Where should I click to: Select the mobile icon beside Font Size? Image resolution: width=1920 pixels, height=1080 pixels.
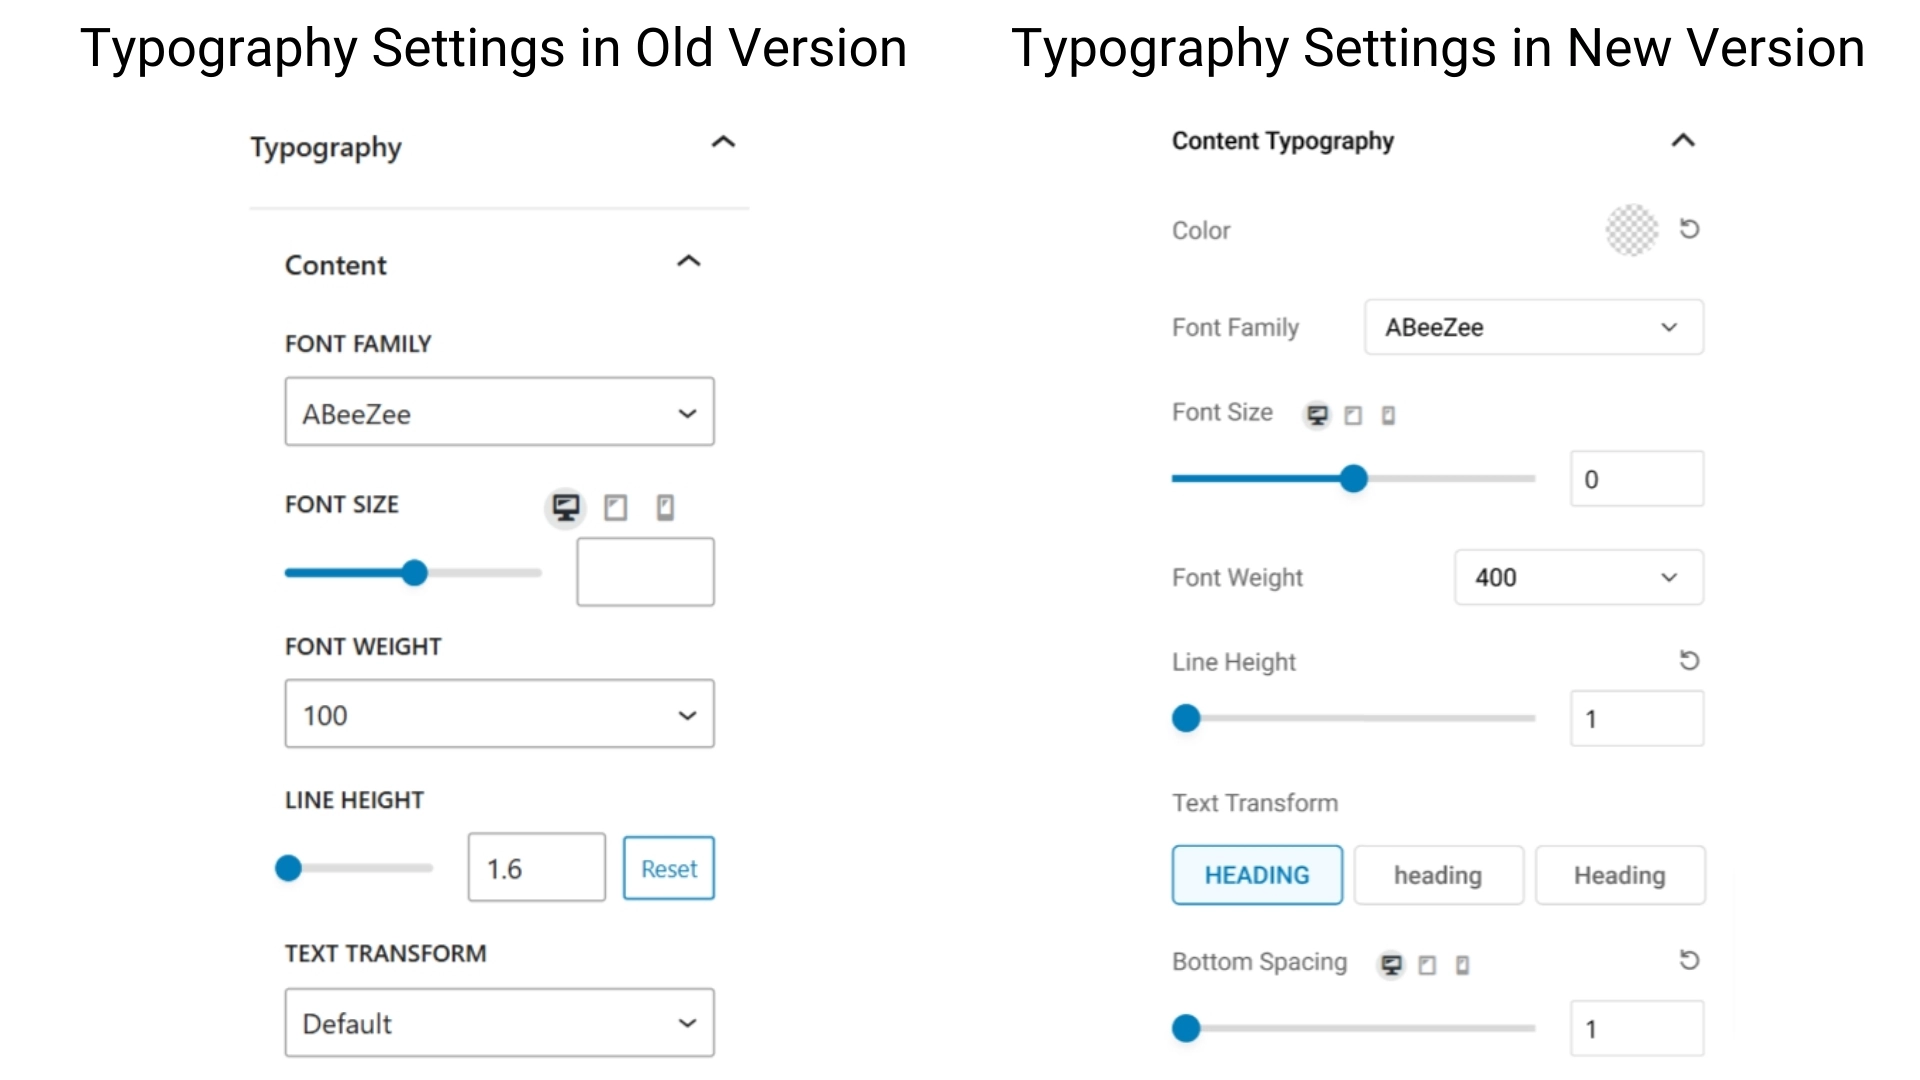tap(1388, 415)
